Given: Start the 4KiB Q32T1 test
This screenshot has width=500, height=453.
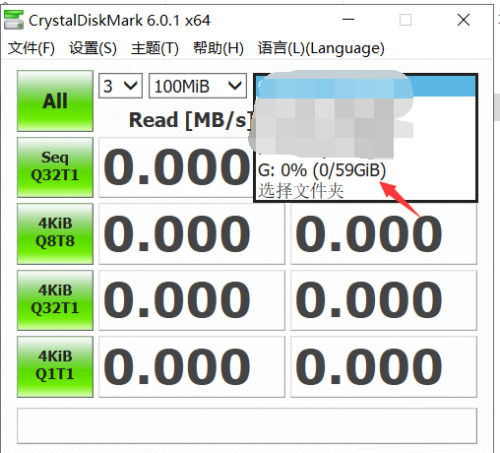Looking at the screenshot, I should 55,300.
